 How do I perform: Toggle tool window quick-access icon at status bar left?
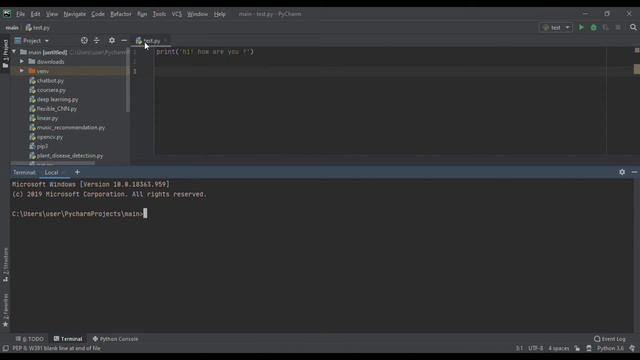[x=5, y=348]
